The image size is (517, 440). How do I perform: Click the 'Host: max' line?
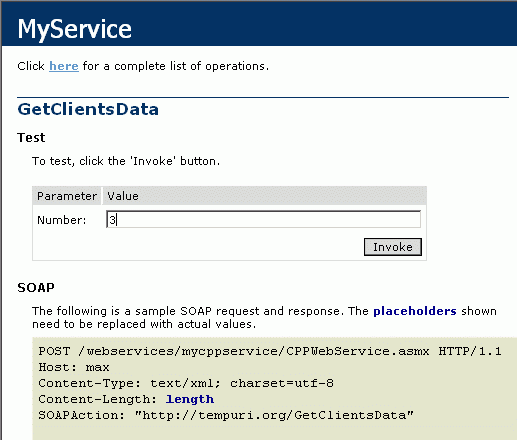pos(74,367)
